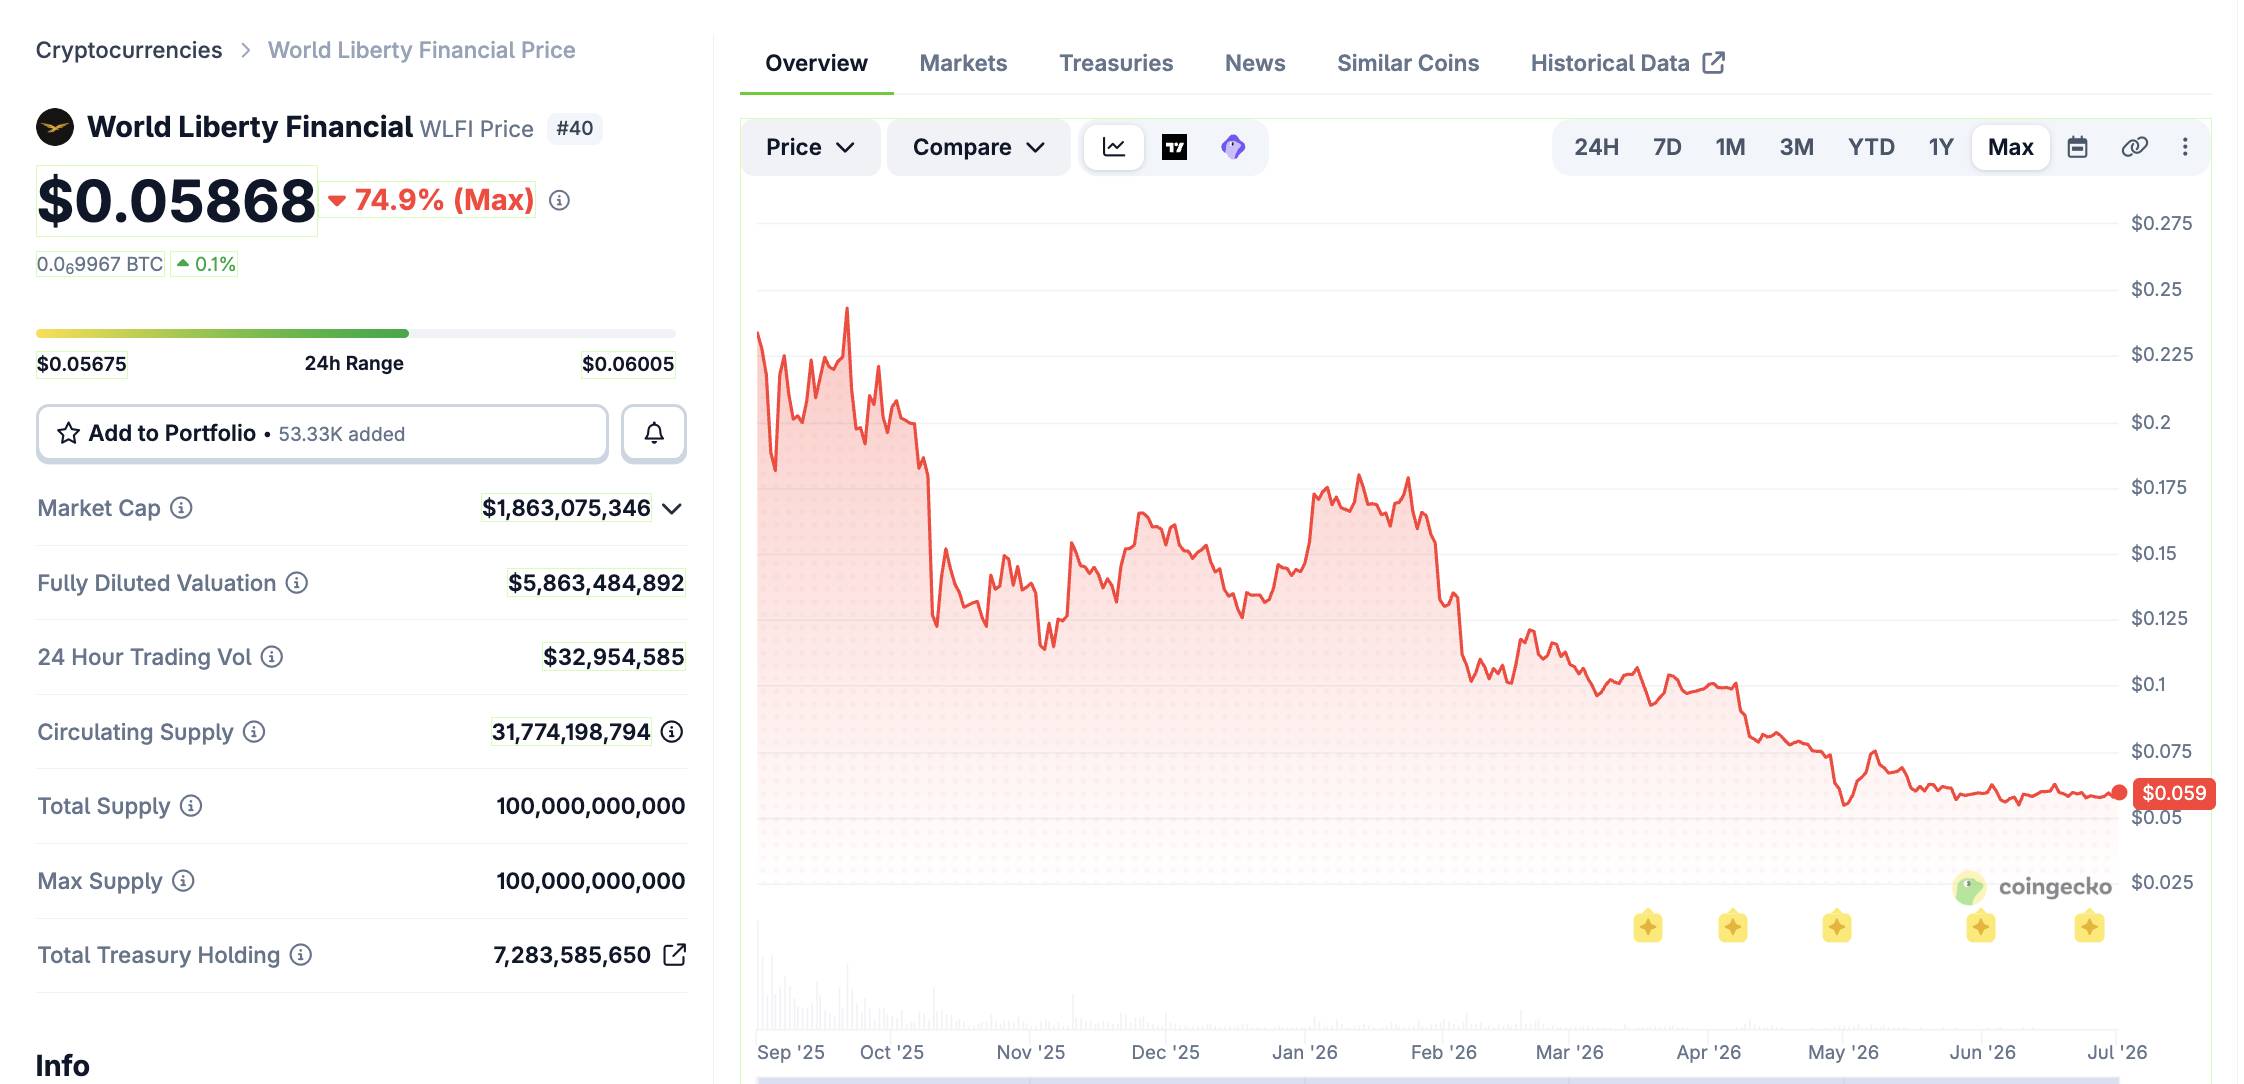The image size is (2244, 1084).
Task: Click yellow news marker near Jun '26
Action: [1981, 927]
